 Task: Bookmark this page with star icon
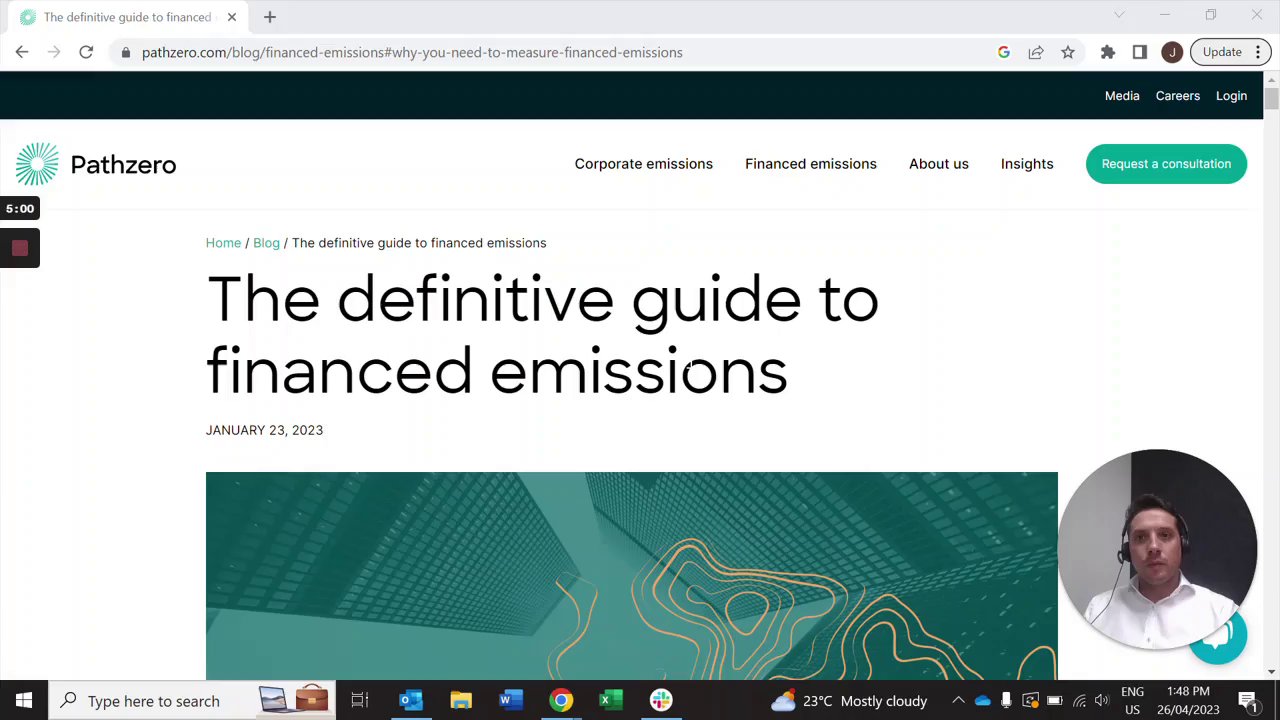pos(1068,52)
